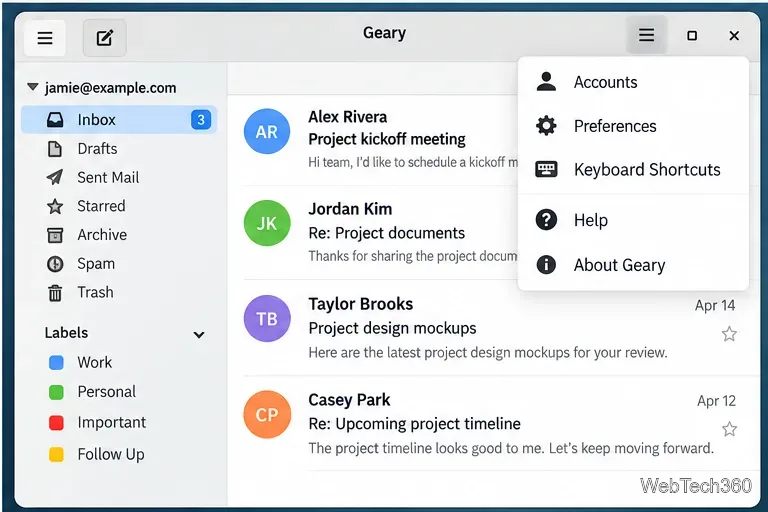The width and height of the screenshot is (768, 512).
Task: Select Help in the menu
Action: point(633,220)
